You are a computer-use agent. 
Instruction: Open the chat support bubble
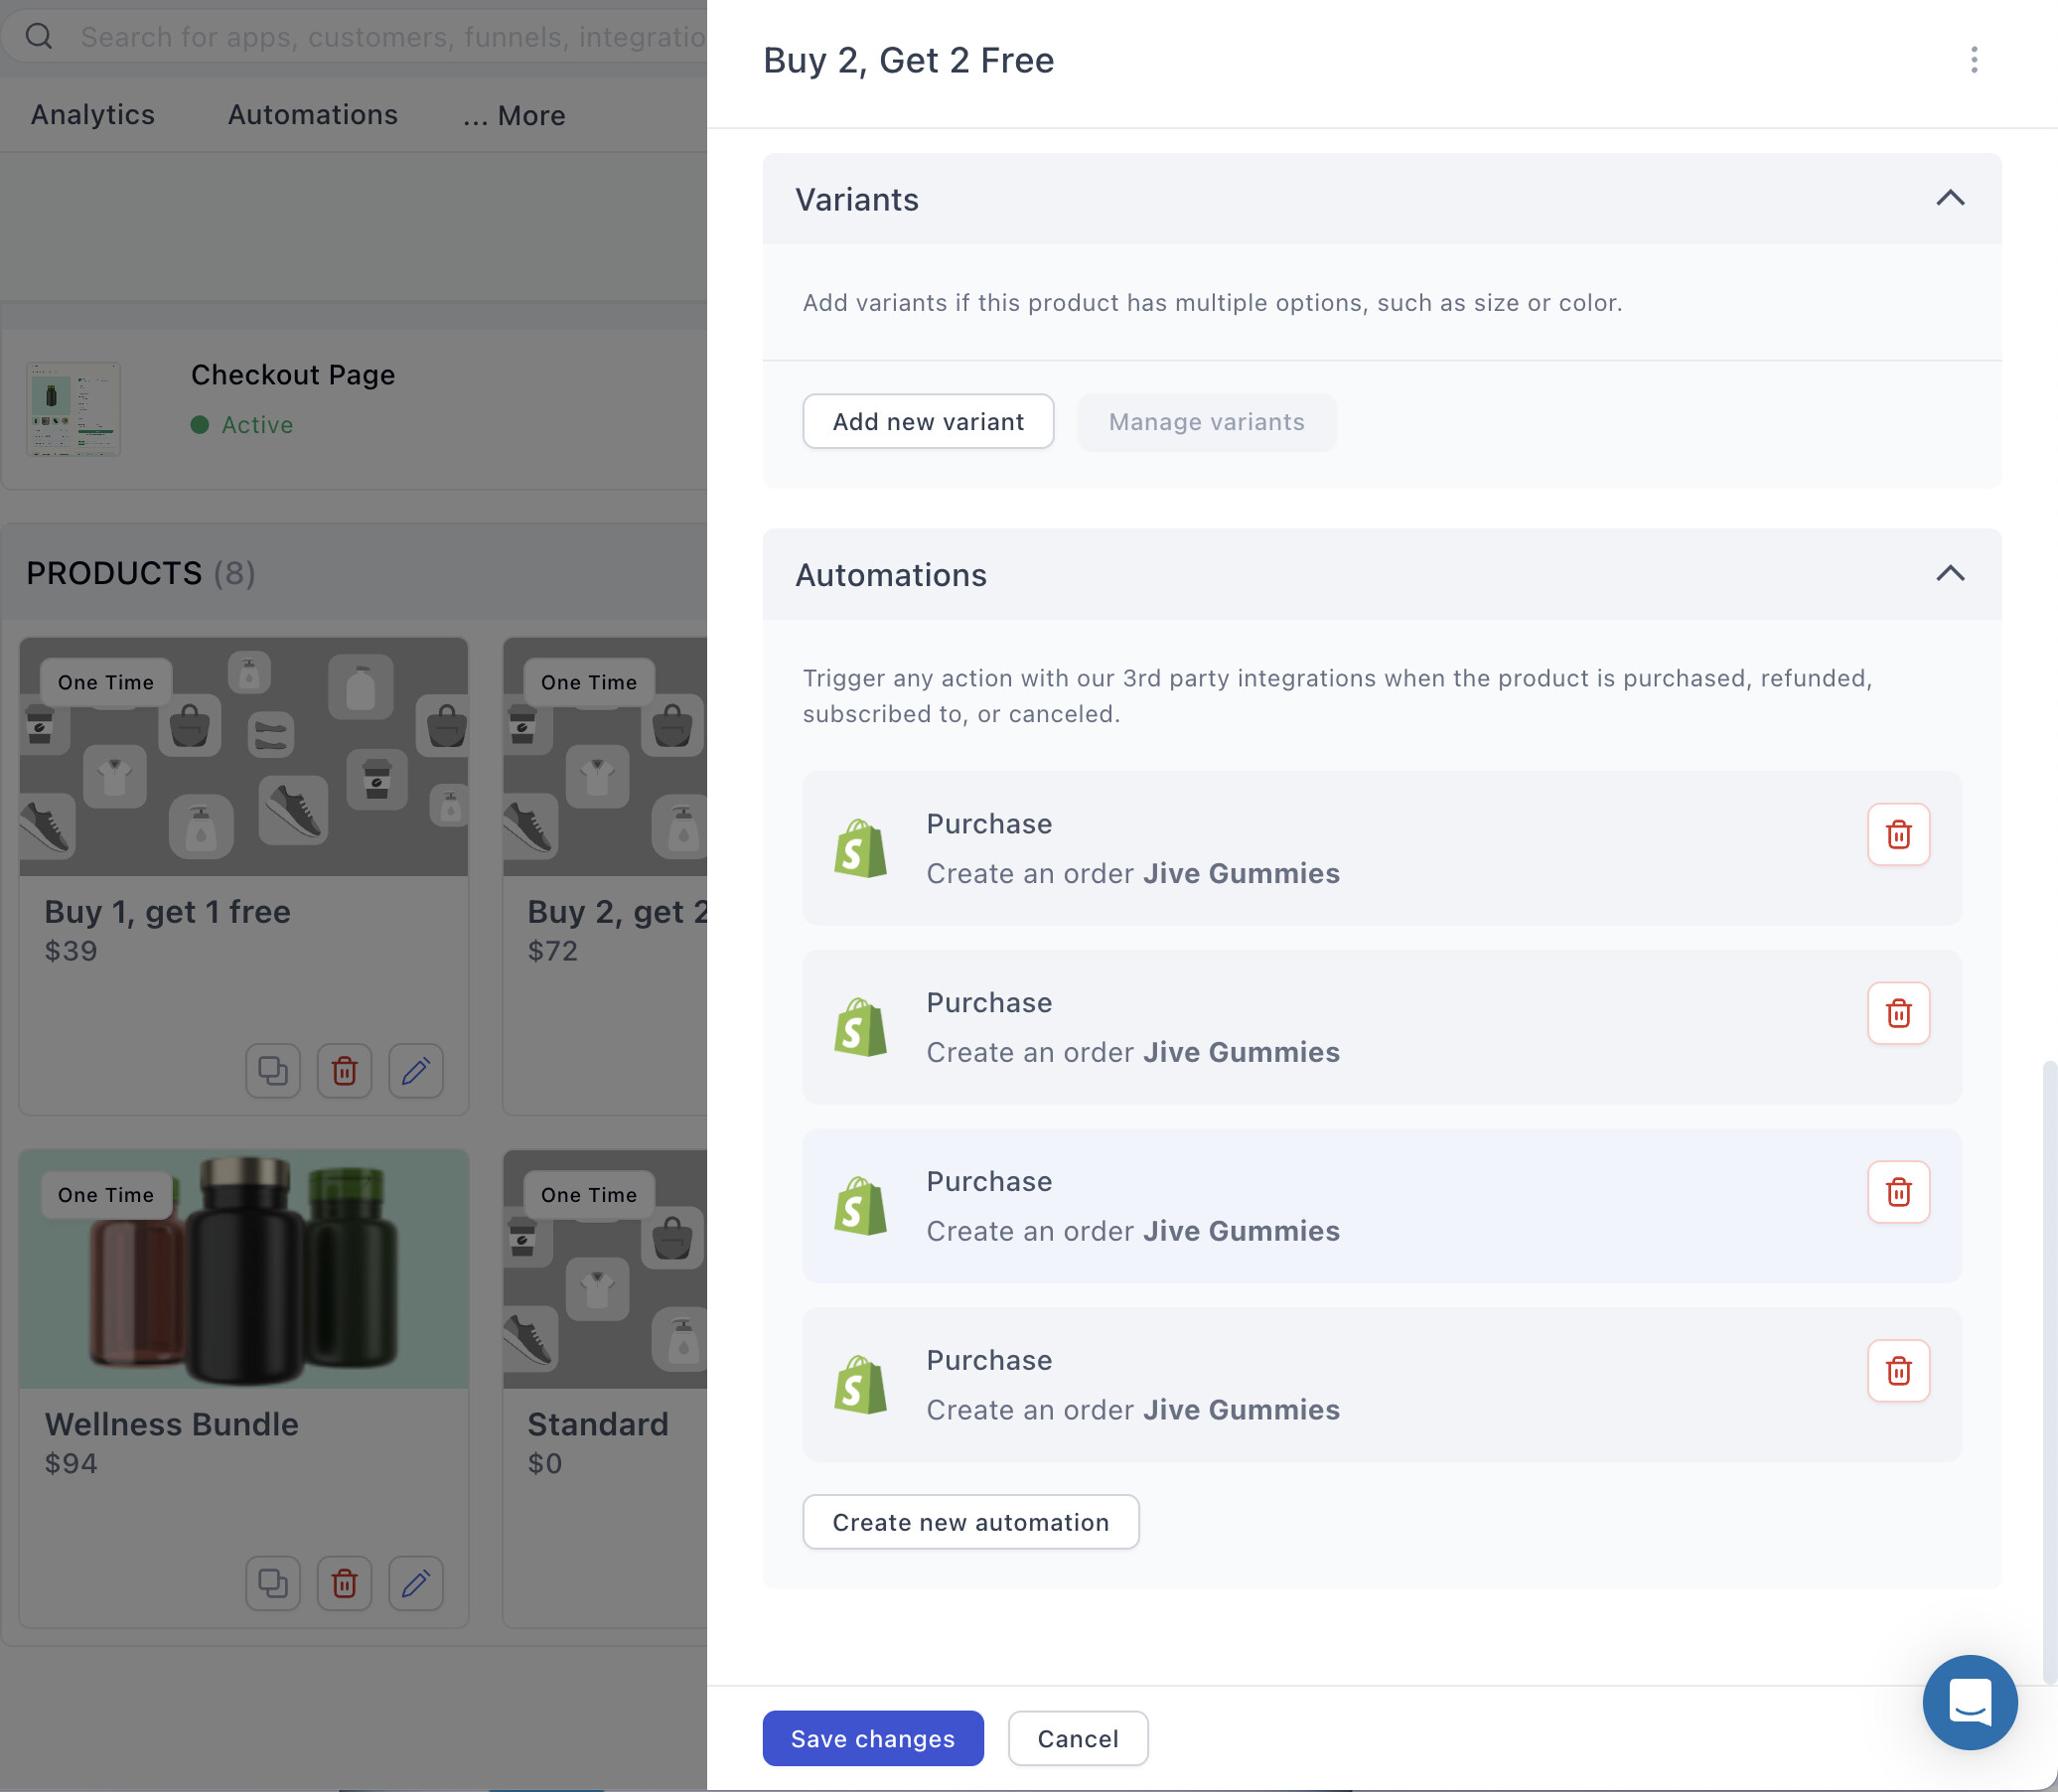1968,1701
